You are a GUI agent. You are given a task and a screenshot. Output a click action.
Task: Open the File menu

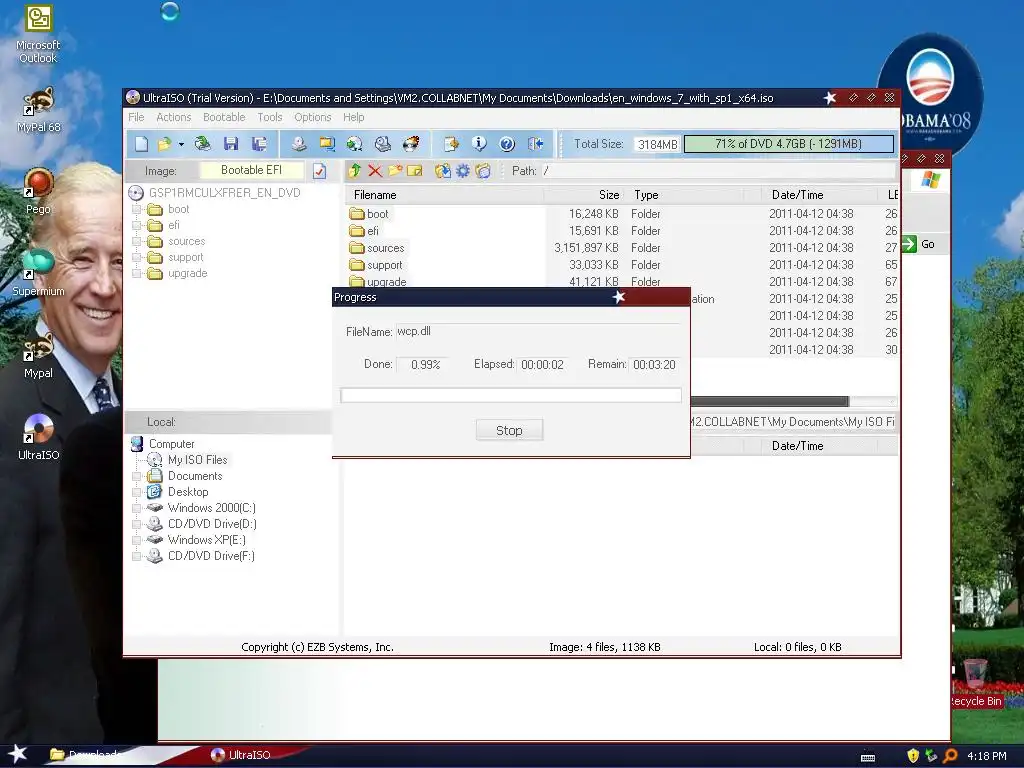point(136,117)
